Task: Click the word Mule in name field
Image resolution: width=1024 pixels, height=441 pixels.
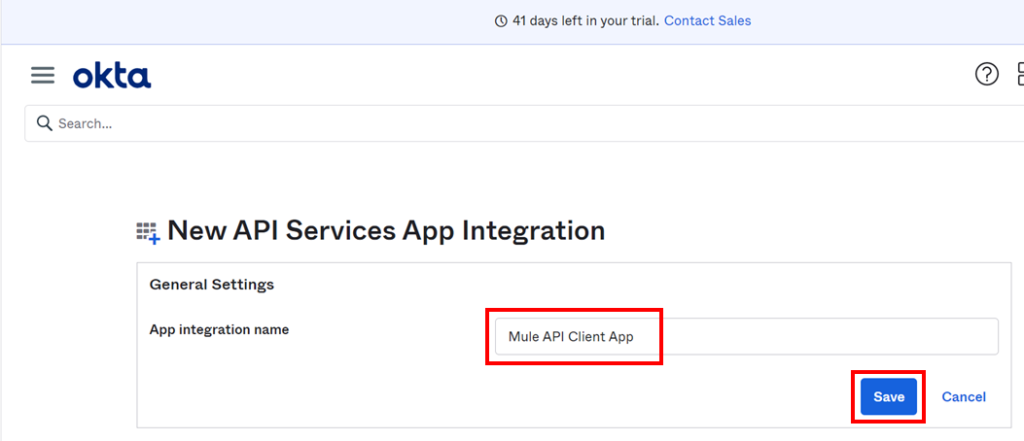Action: coord(523,337)
